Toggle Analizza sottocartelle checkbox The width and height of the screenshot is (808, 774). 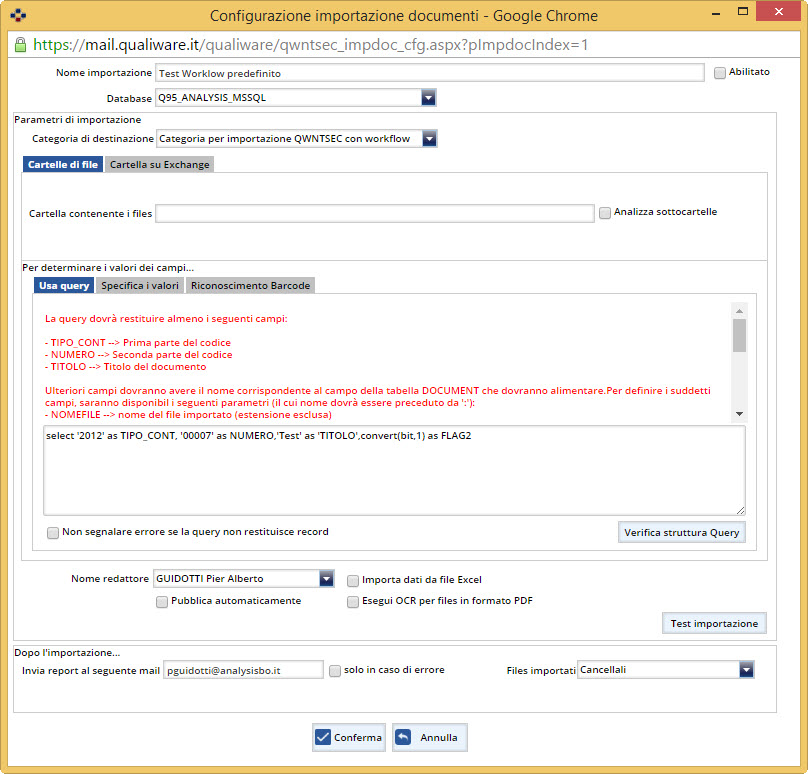[605, 212]
